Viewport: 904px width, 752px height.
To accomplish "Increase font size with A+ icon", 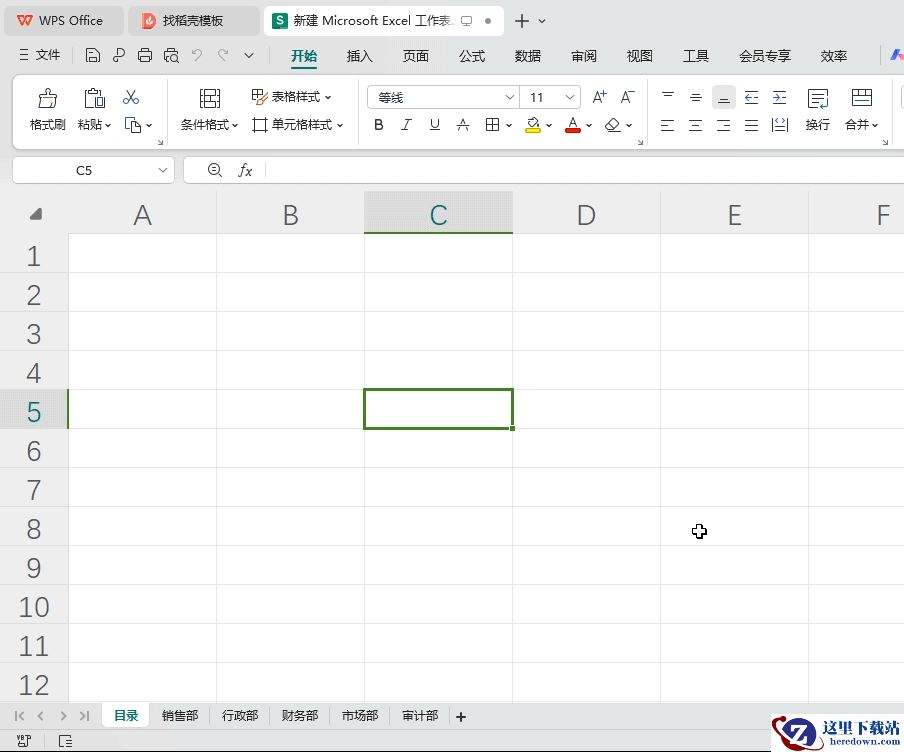I will click(x=600, y=97).
